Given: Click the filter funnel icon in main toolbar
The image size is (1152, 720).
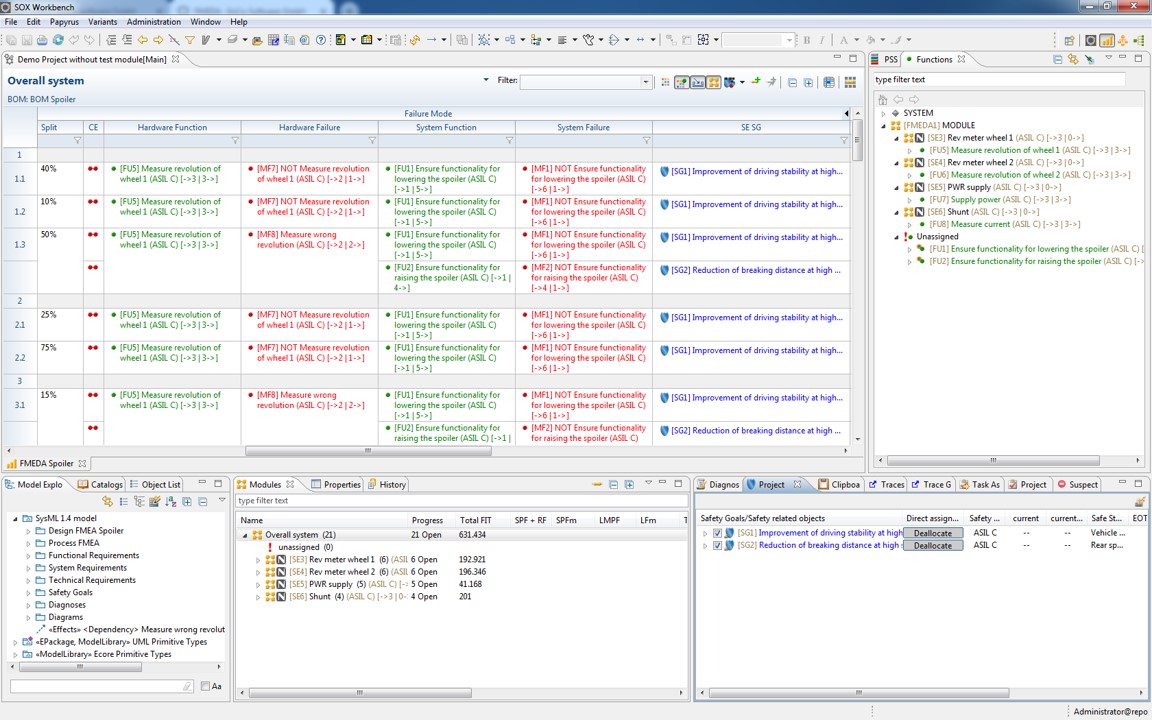Looking at the screenshot, I should tap(189, 40).
